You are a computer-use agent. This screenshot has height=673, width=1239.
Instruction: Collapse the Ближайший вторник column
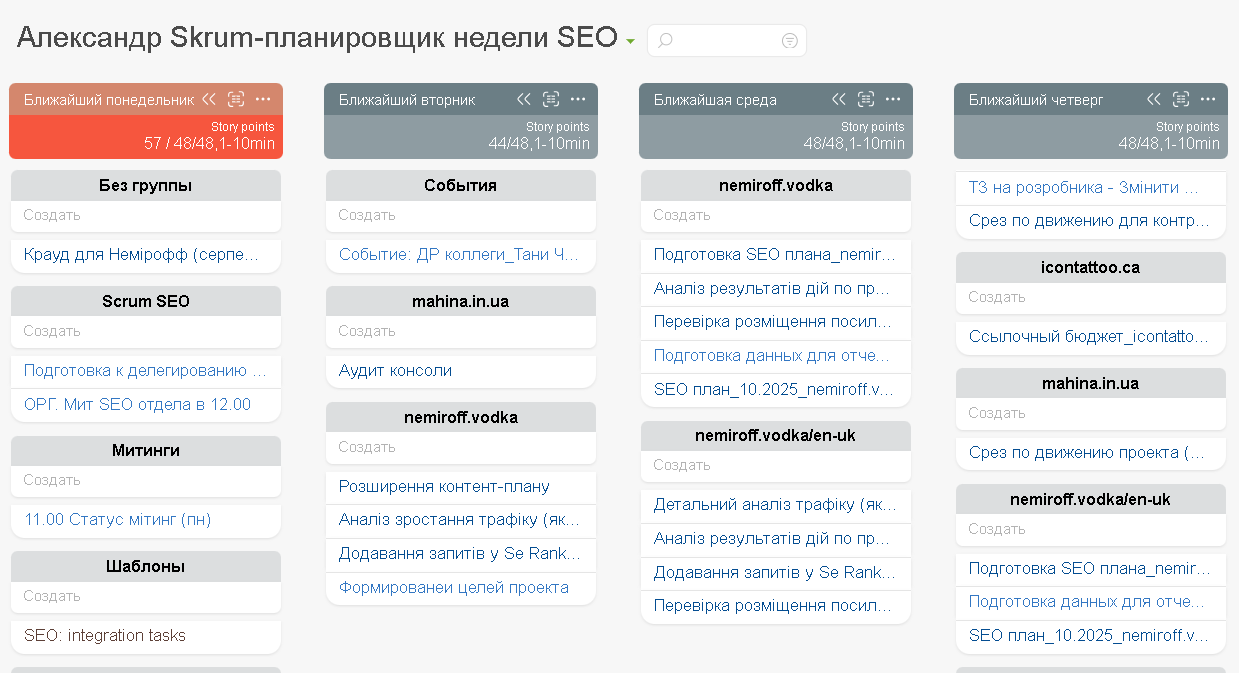(524, 99)
